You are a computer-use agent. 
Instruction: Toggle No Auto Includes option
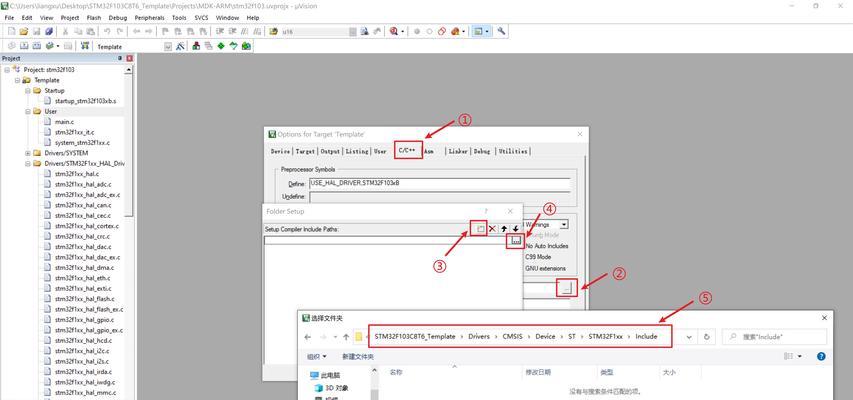pyautogui.click(x=547, y=246)
